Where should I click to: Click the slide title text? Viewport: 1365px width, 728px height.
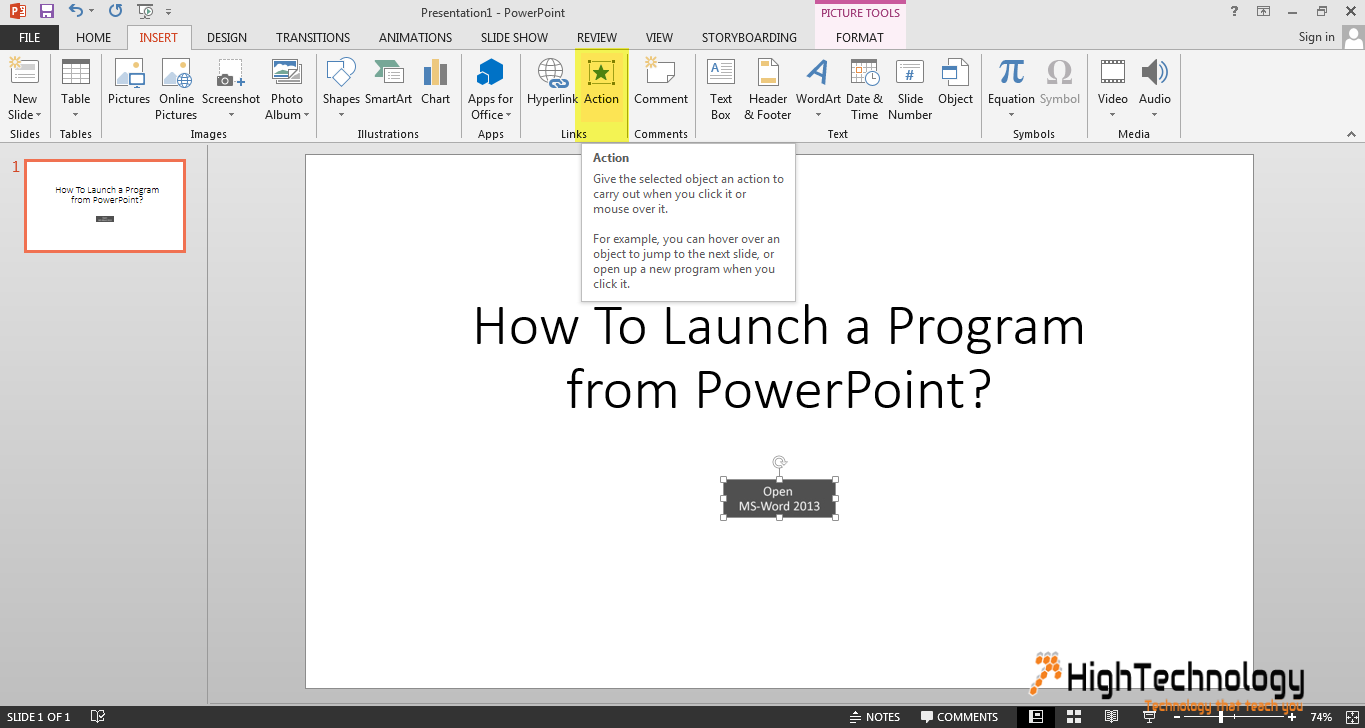tap(779, 357)
